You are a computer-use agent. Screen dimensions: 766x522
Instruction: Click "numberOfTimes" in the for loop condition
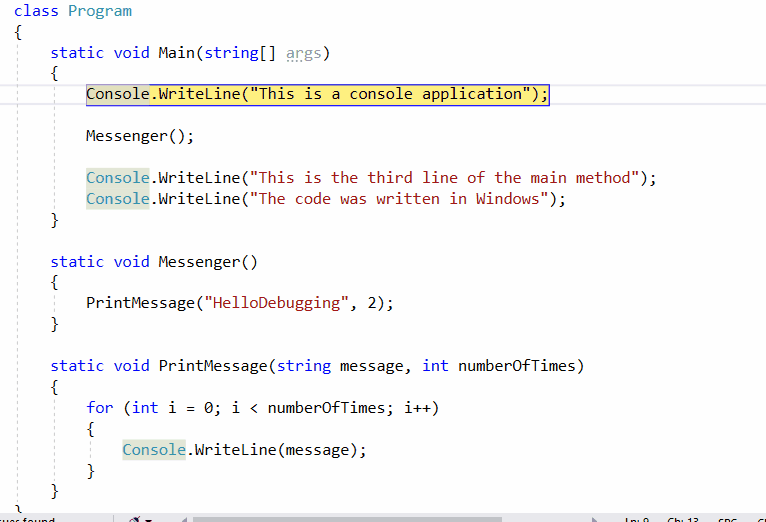tap(326, 408)
